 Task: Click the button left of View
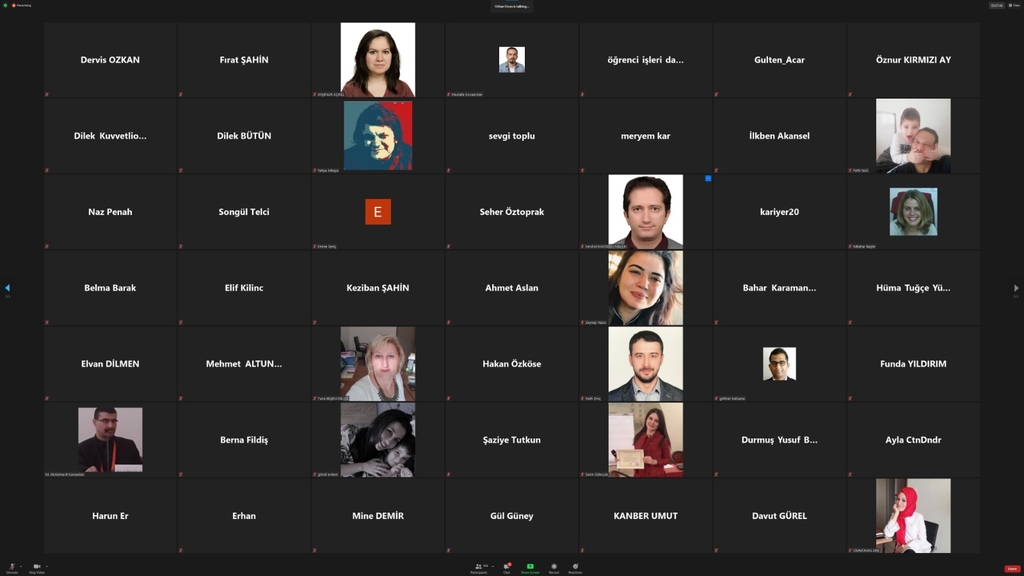click(996, 5)
